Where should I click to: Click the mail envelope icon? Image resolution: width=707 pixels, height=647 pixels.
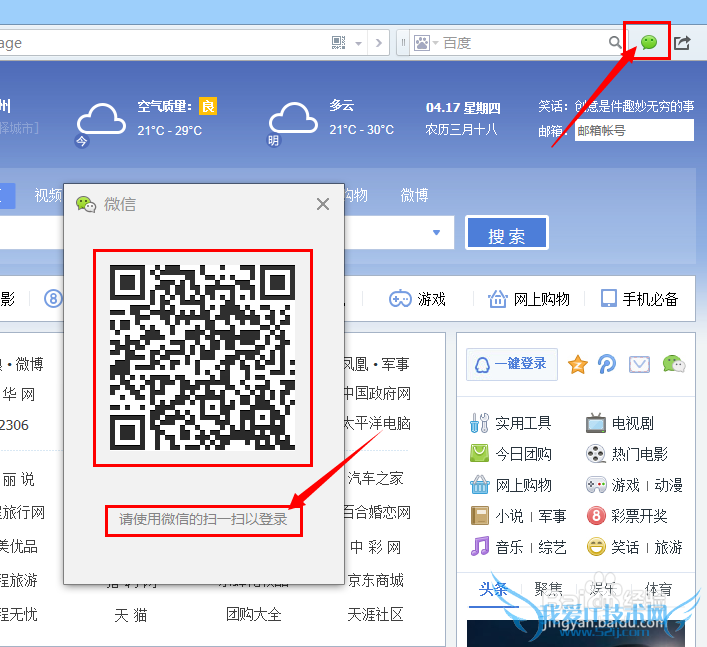(x=639, y=364)
